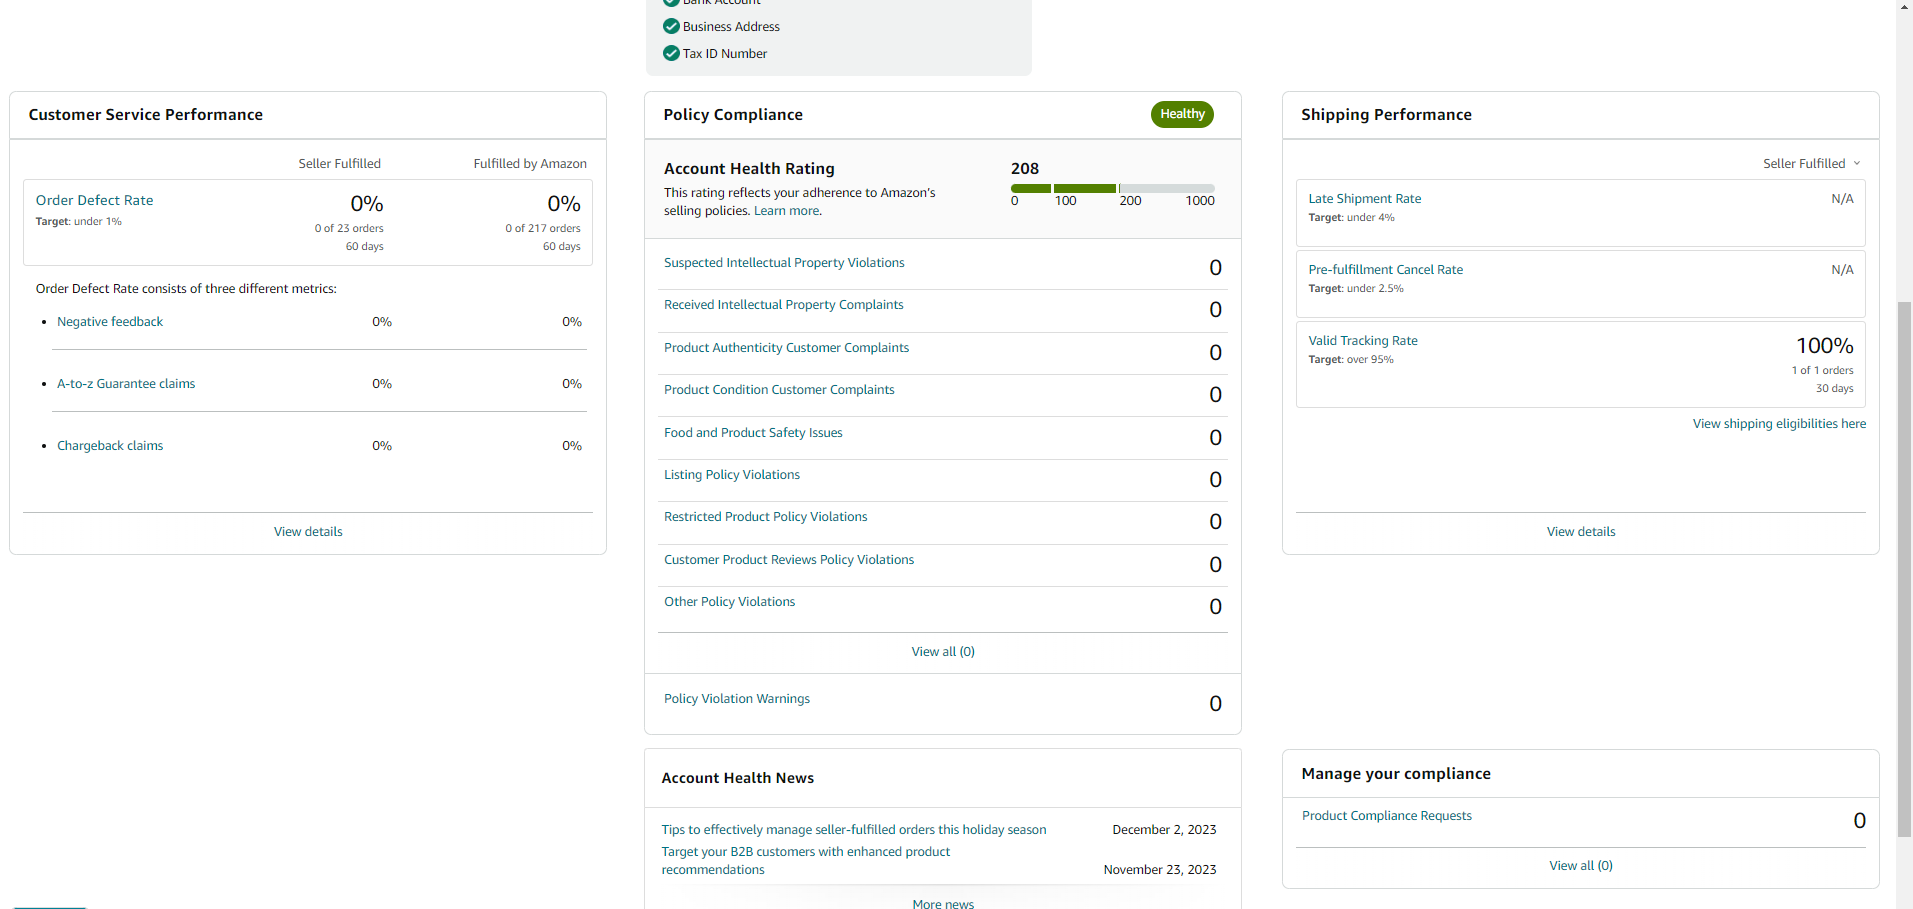
Task: Open Product Authenticity Customer Complaints
Action: point(786,347)
